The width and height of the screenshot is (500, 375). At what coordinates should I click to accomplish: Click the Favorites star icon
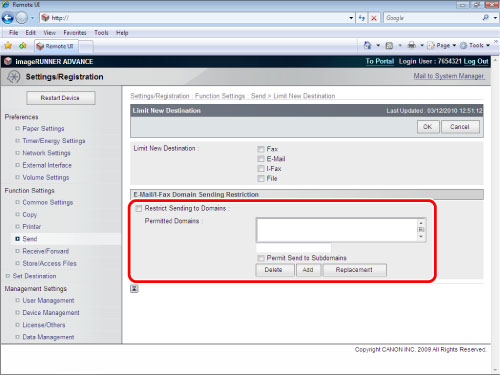(8, 46)
